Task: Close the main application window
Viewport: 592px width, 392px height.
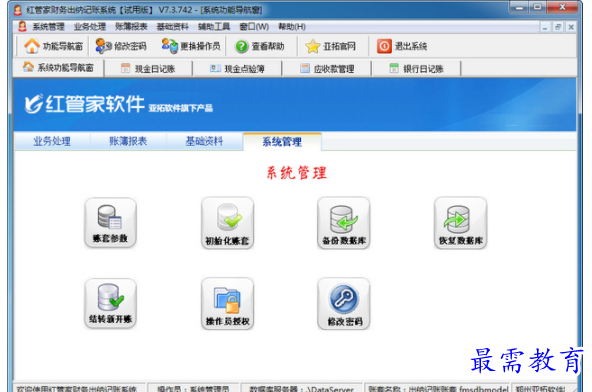Action: (x=563, y=8)
